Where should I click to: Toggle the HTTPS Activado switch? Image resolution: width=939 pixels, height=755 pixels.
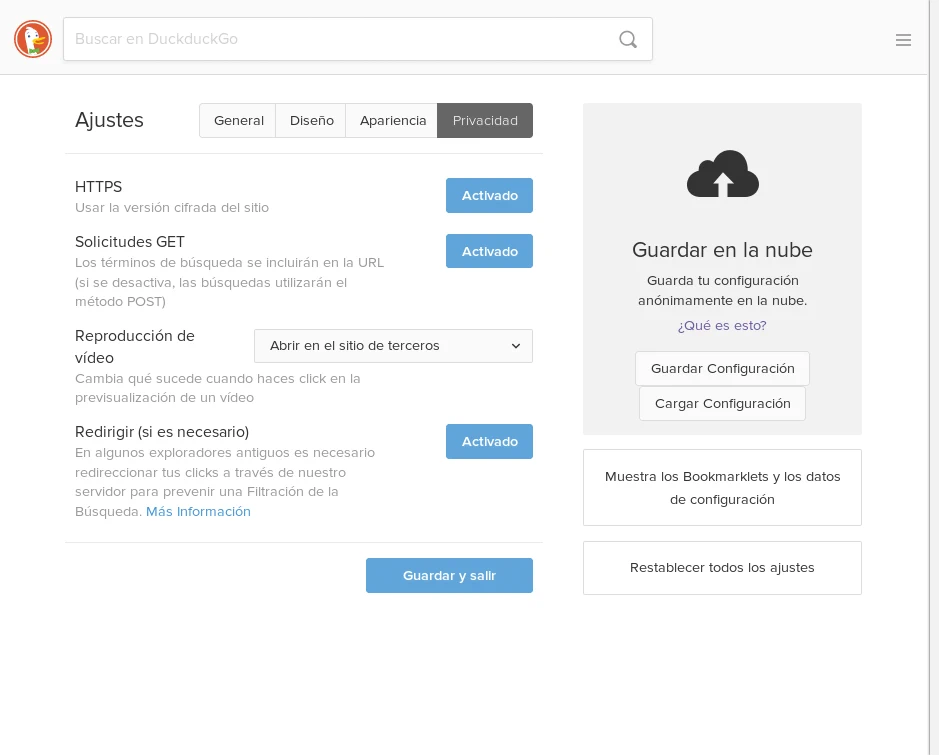coord(489,196)
